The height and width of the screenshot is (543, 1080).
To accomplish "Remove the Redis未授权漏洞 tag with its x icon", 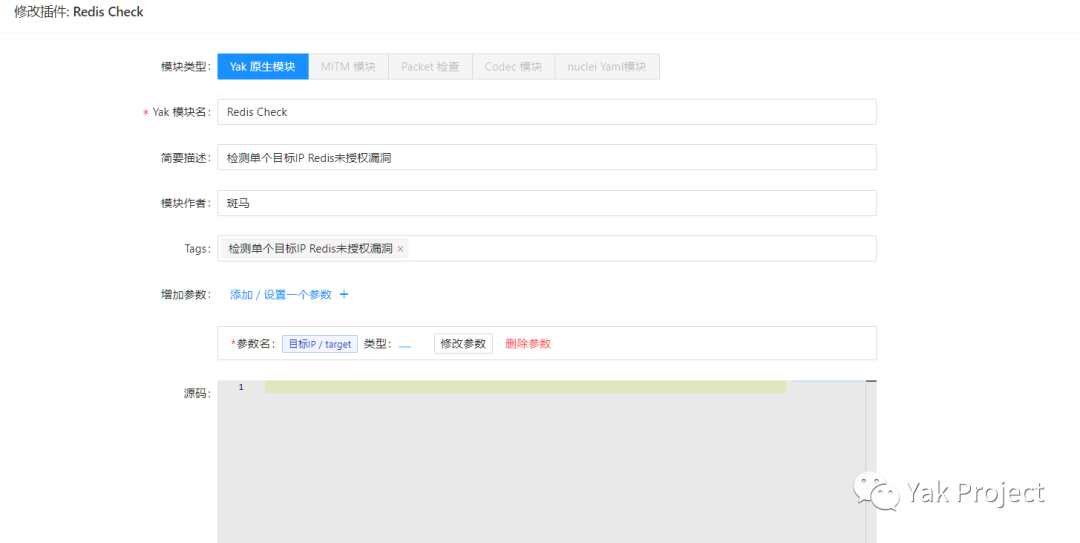I will (400, 249).
